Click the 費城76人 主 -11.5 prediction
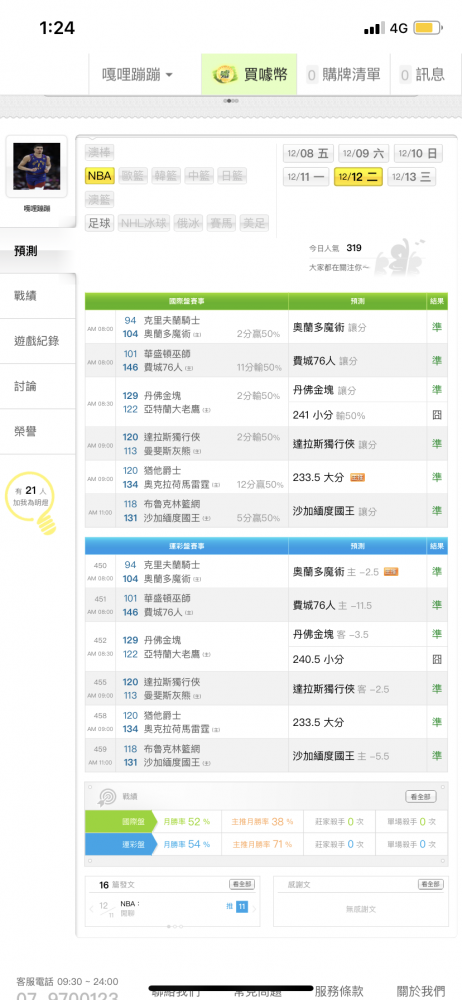The height and width of the screenshot is (1000, 462). pyautogui.click(x=332, y=605)
